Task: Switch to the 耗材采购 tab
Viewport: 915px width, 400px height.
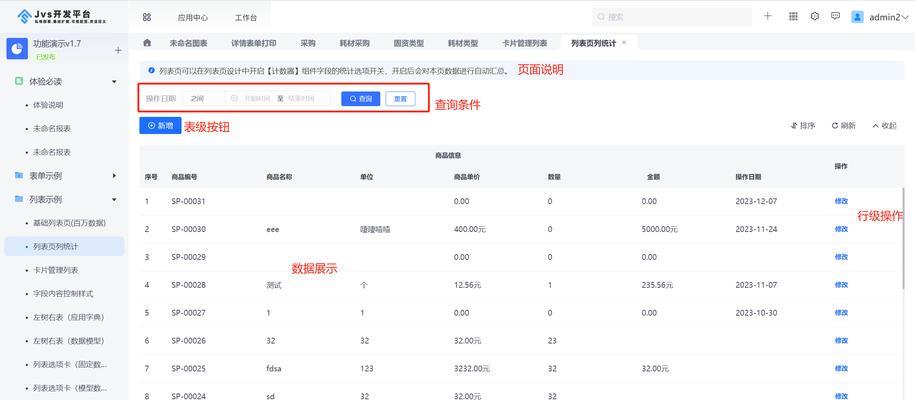Action: tap(355, 43)
